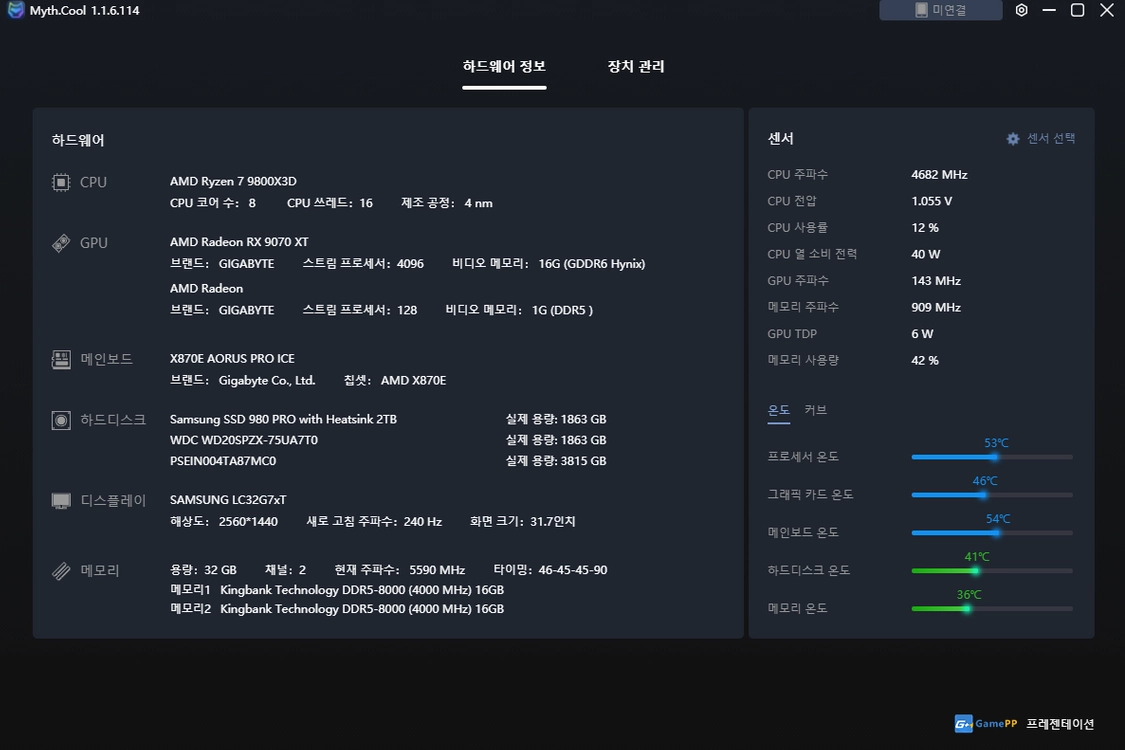Image resolution: width=1125 pixels, height=750 pixels.
Task: Click the 하드디스크 disk icon
Action: point(61,420)
